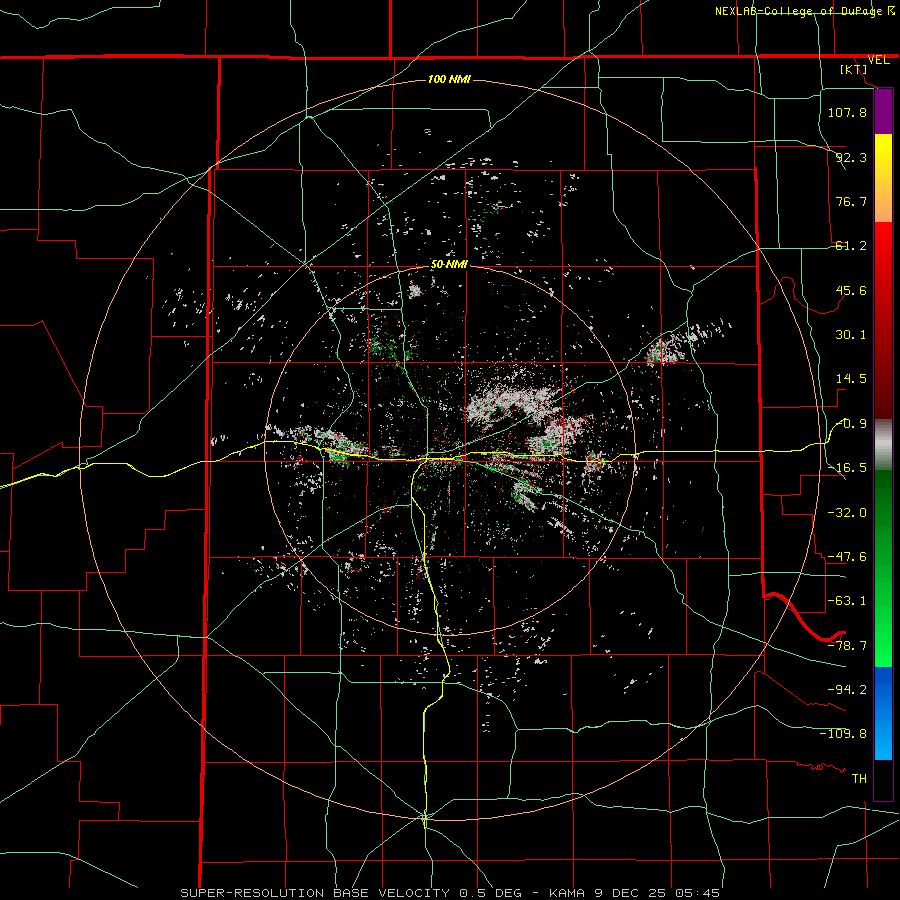Click the 61.2 velocity scale value
Screen dimensions: 900x900
tap(851, 246)
